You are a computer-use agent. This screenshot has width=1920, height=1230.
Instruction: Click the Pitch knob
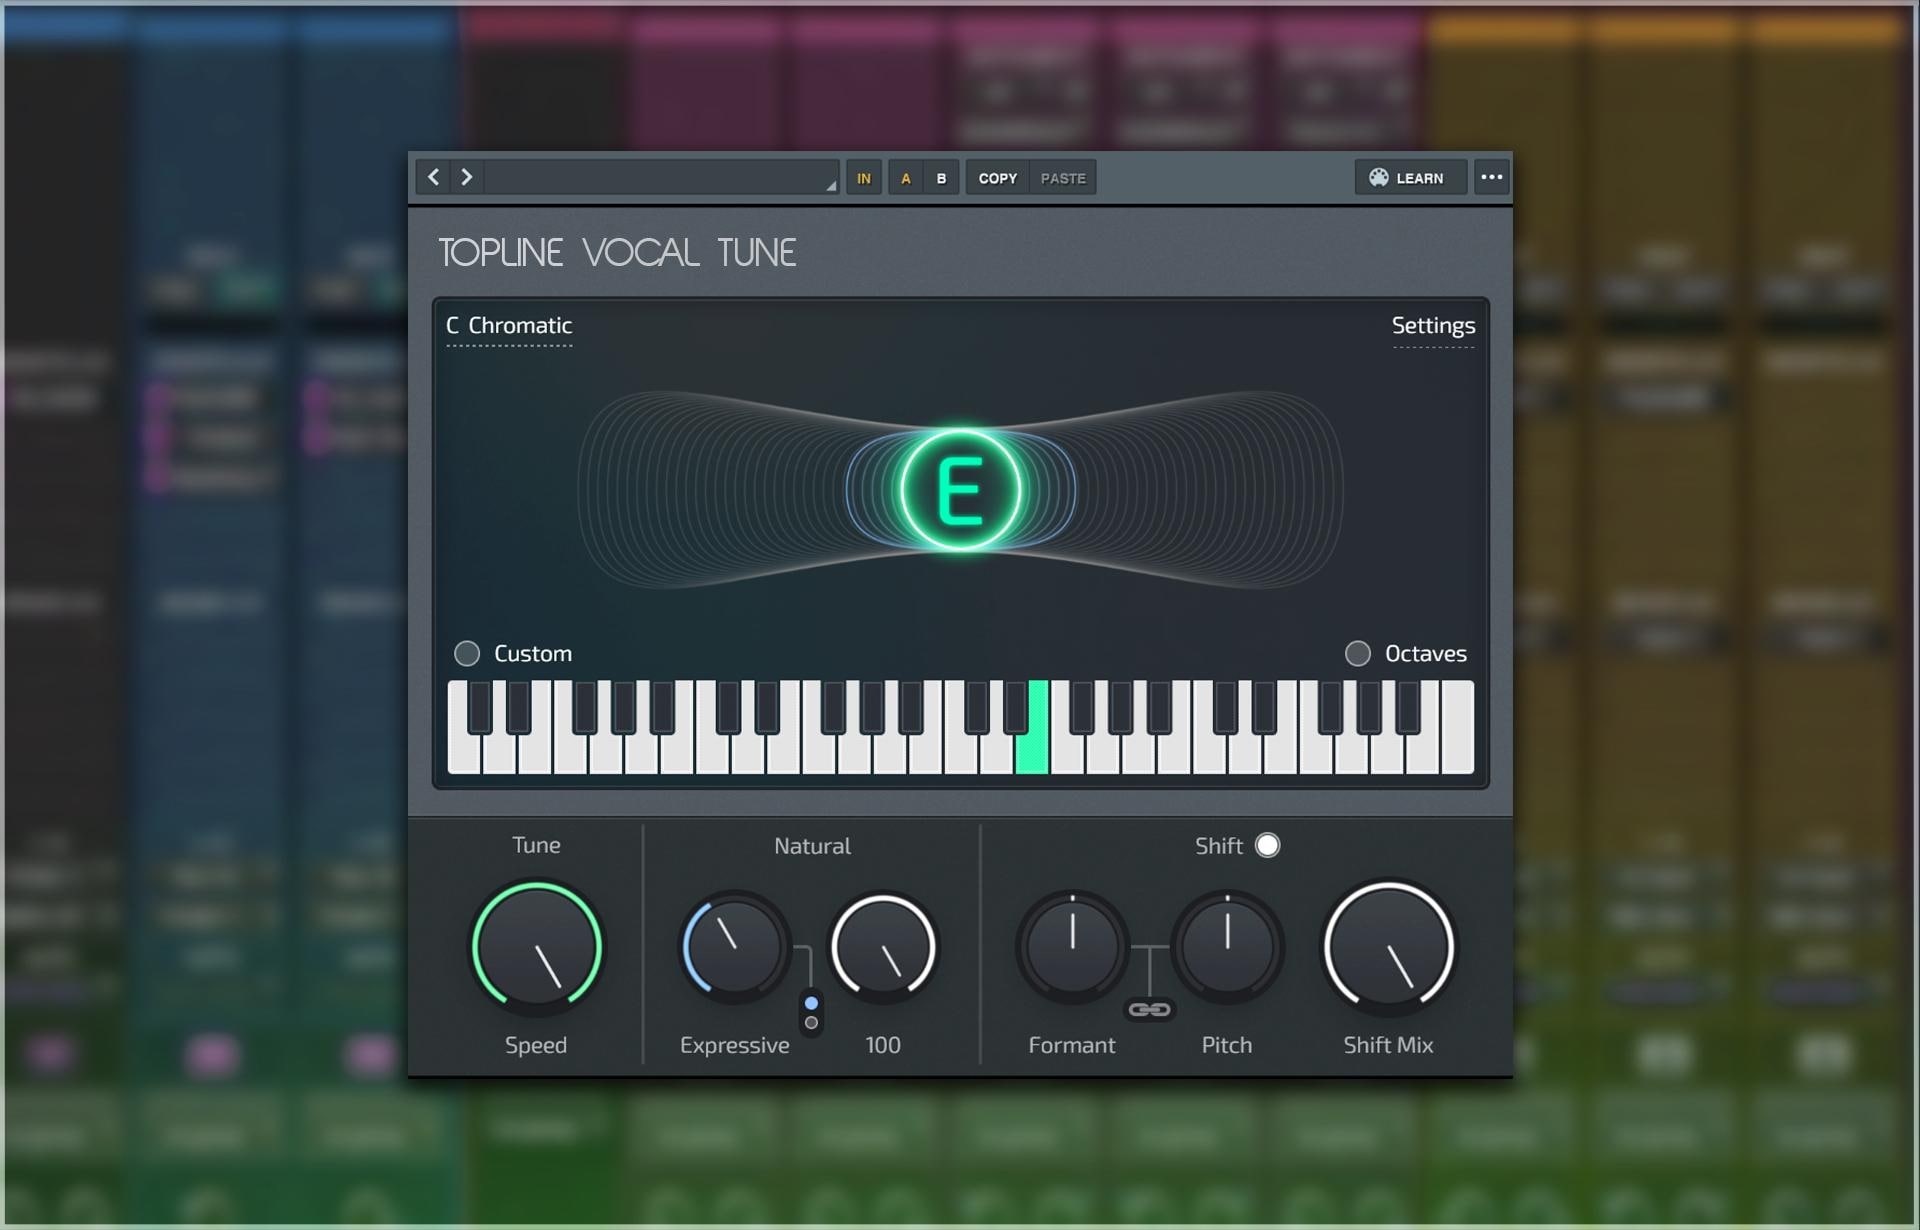(x=1227, y=946)
